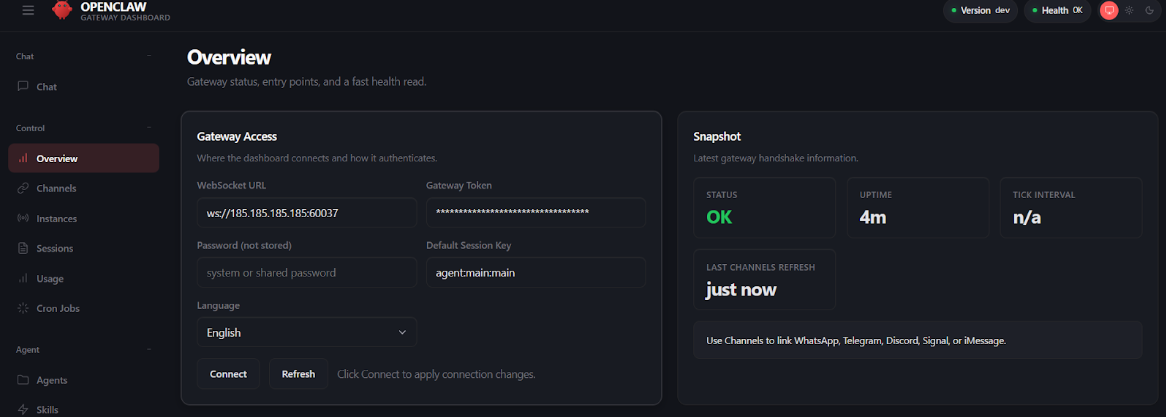
Task: Click the Refresh button
Action: pyautogui.click(x=298, y=374)
